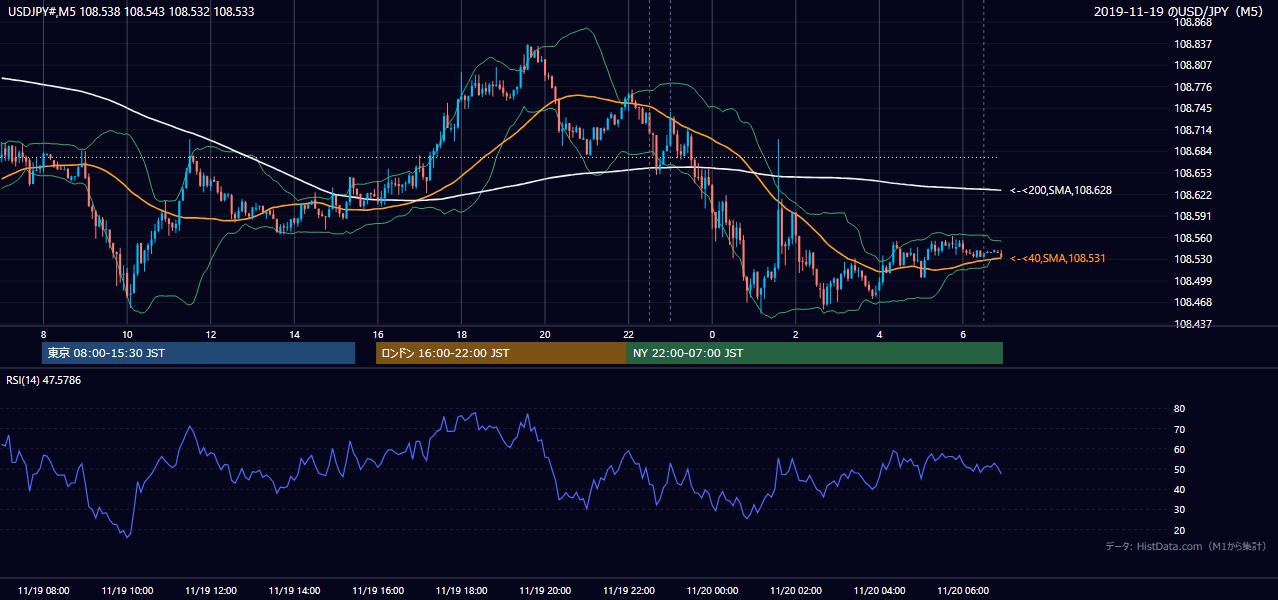Screen dimensions: 1278x600
Task: Click the RSI 70 level label
Action: pos(1179,429)
